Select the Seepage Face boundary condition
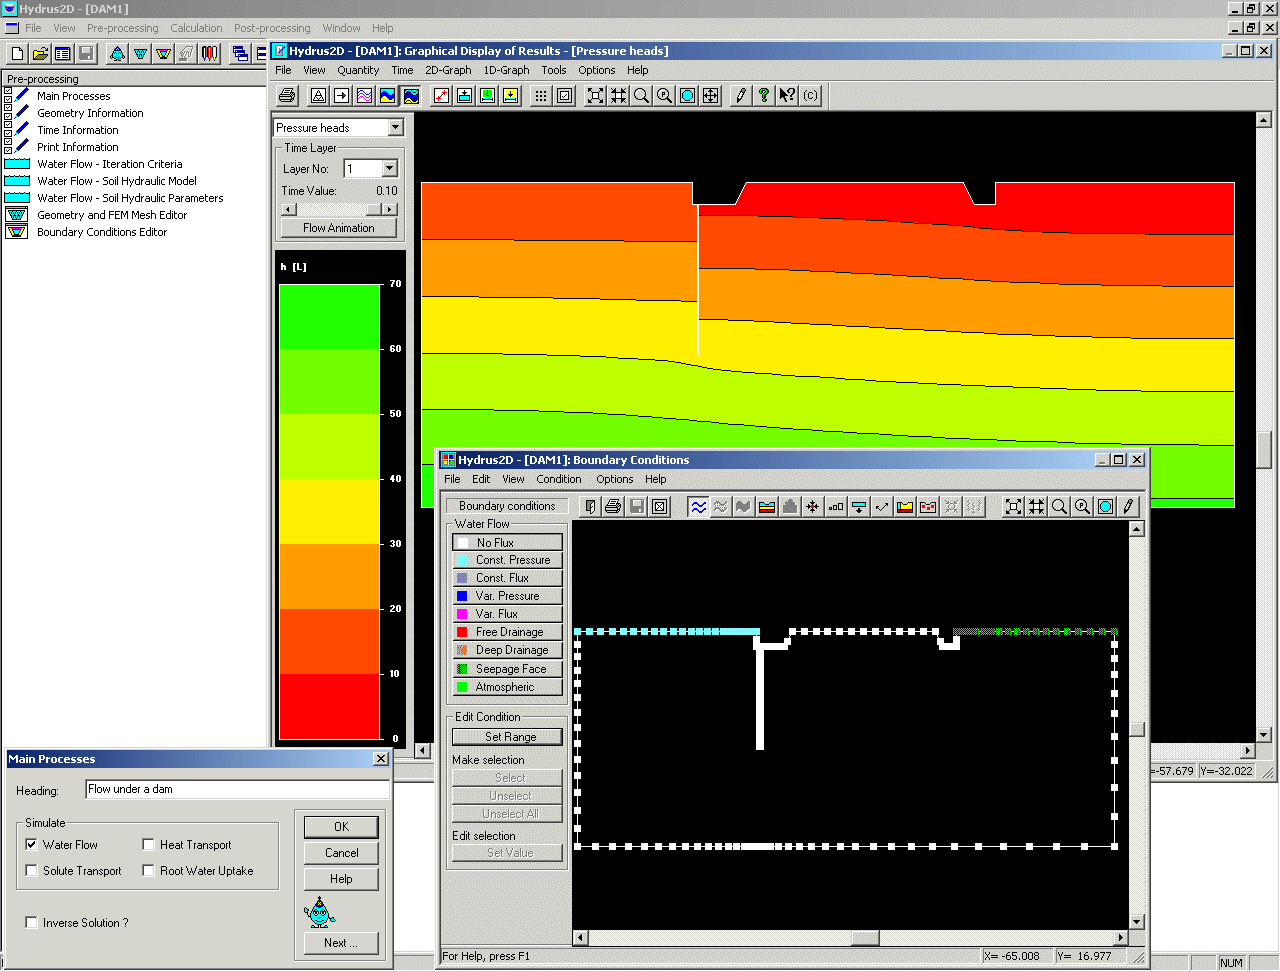 click(x=507, y=669)
